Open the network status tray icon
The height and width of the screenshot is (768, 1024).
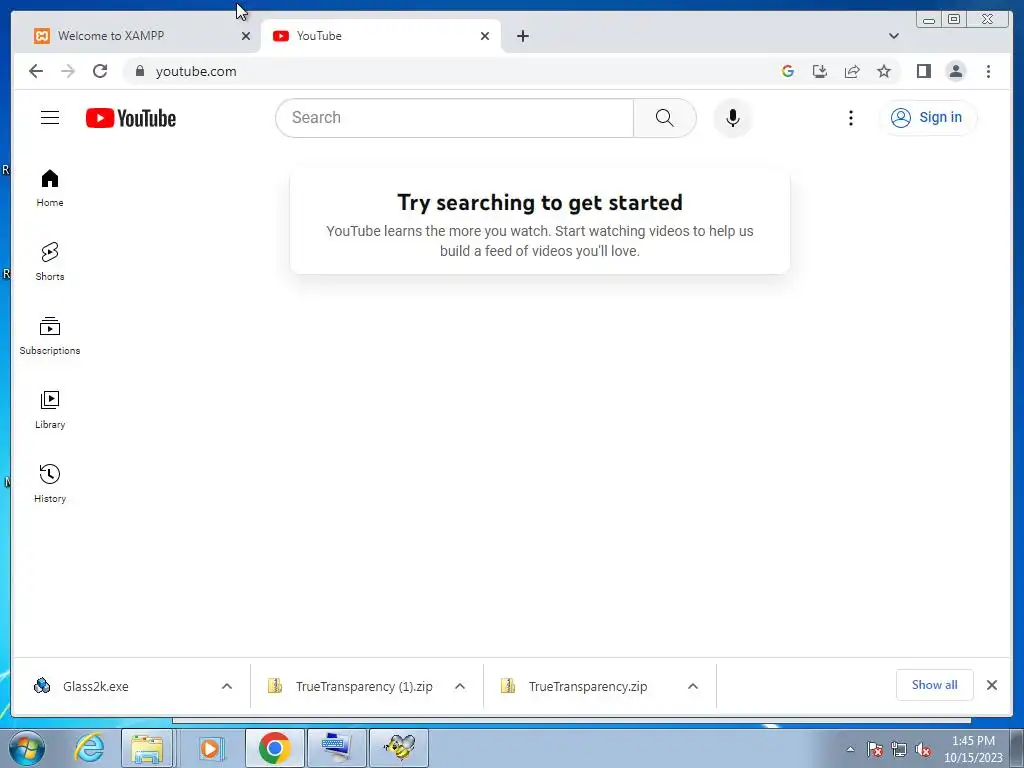coord(899,750)
